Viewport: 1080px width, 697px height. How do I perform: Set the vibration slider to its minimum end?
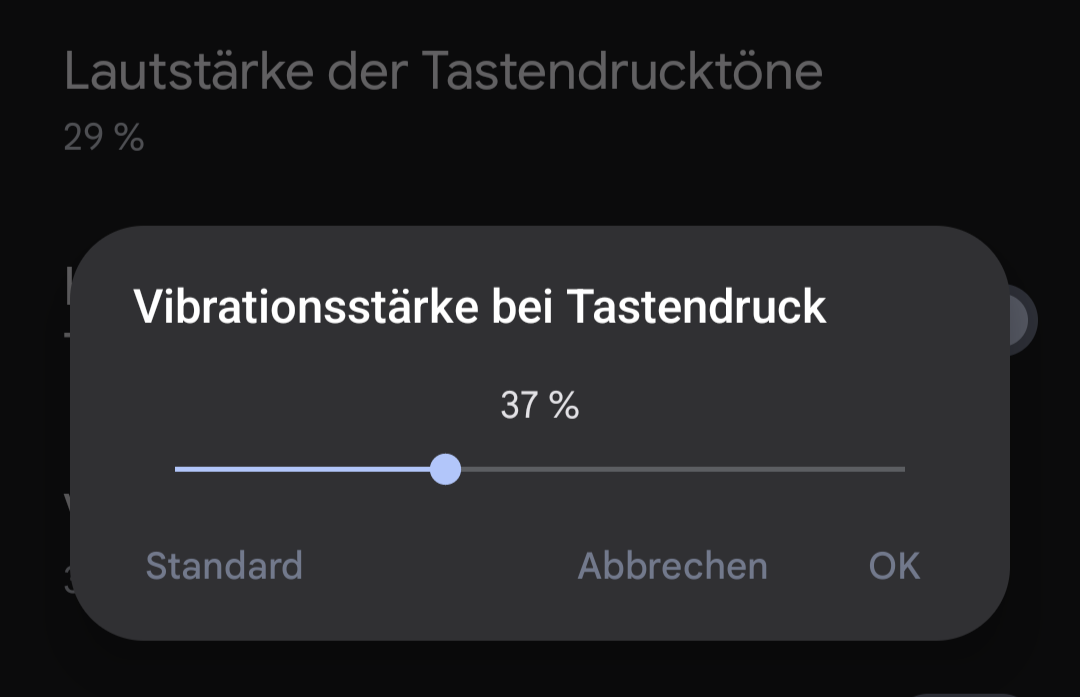(x=177, y=469)
